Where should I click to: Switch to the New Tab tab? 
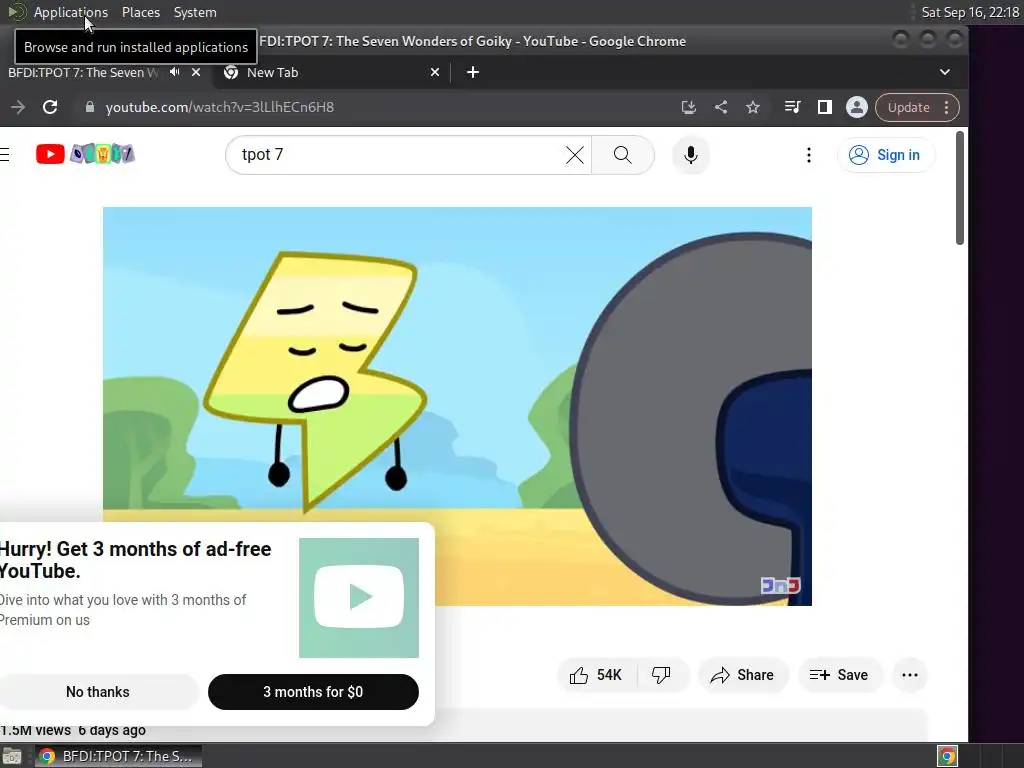coord(327,72)
